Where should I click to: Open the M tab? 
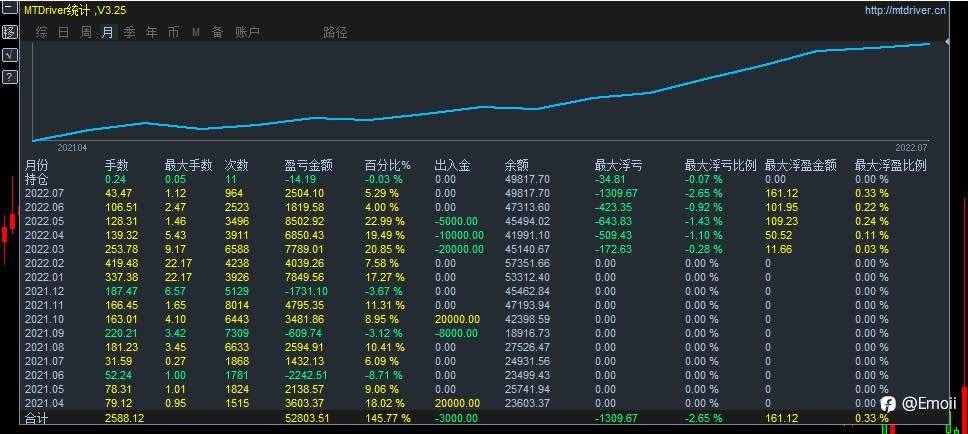(196, 33)
